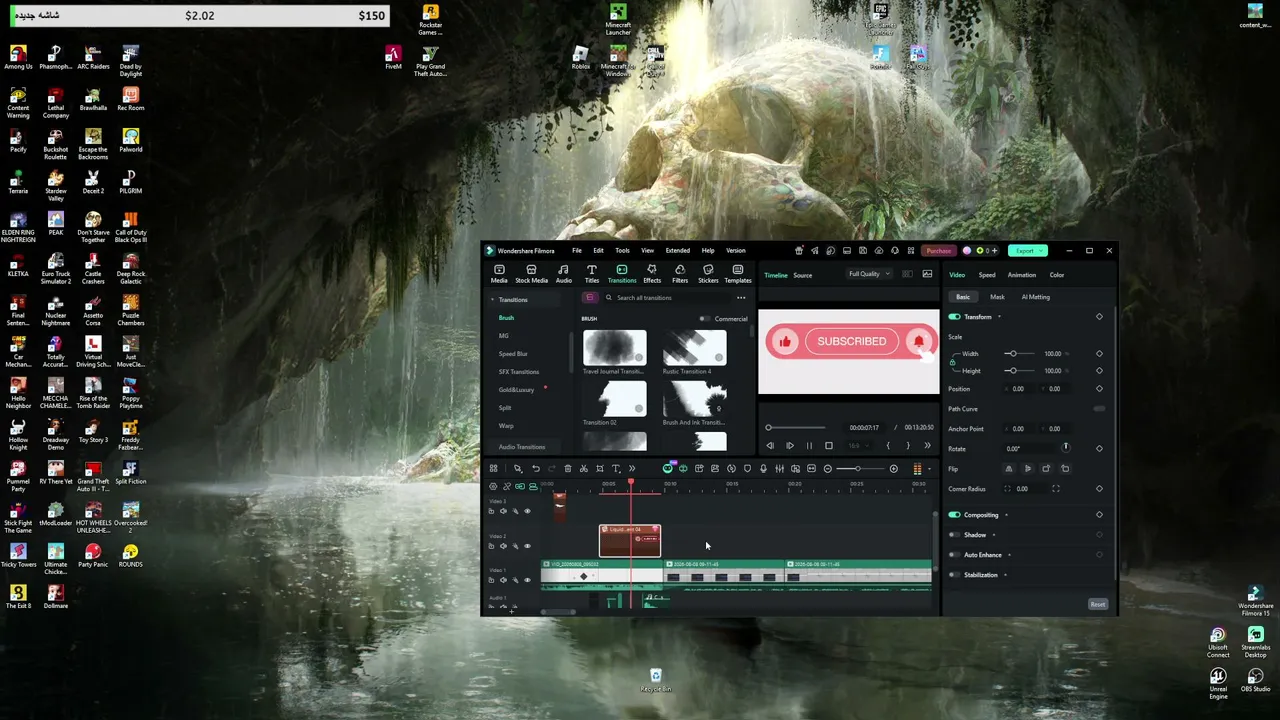
Task: Open the voiceover microphone tool
Action: (763, 469)
